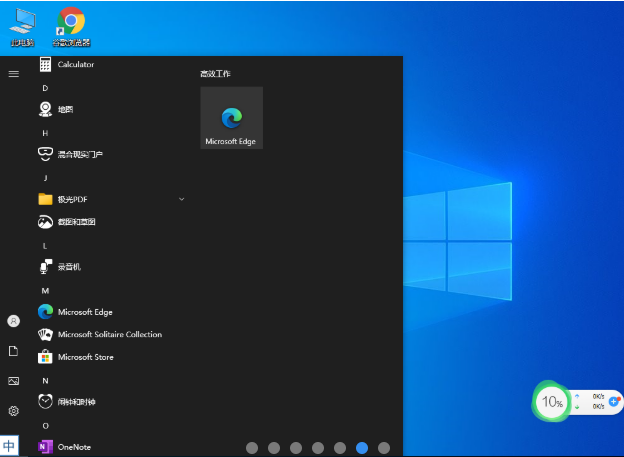Open OneNote from the app list

point(111,447)
